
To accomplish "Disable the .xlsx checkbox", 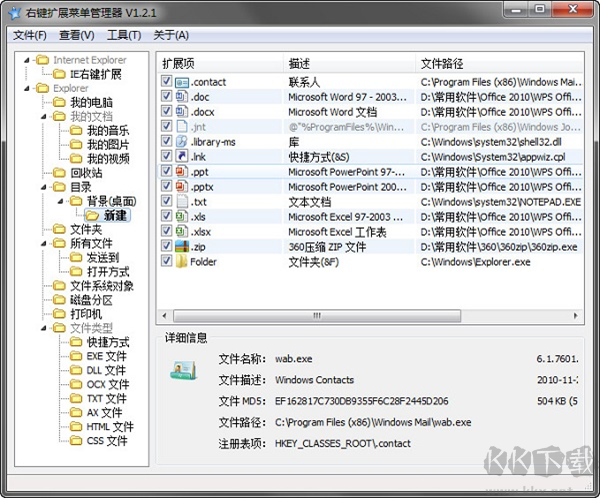I will tap(166, 231).
